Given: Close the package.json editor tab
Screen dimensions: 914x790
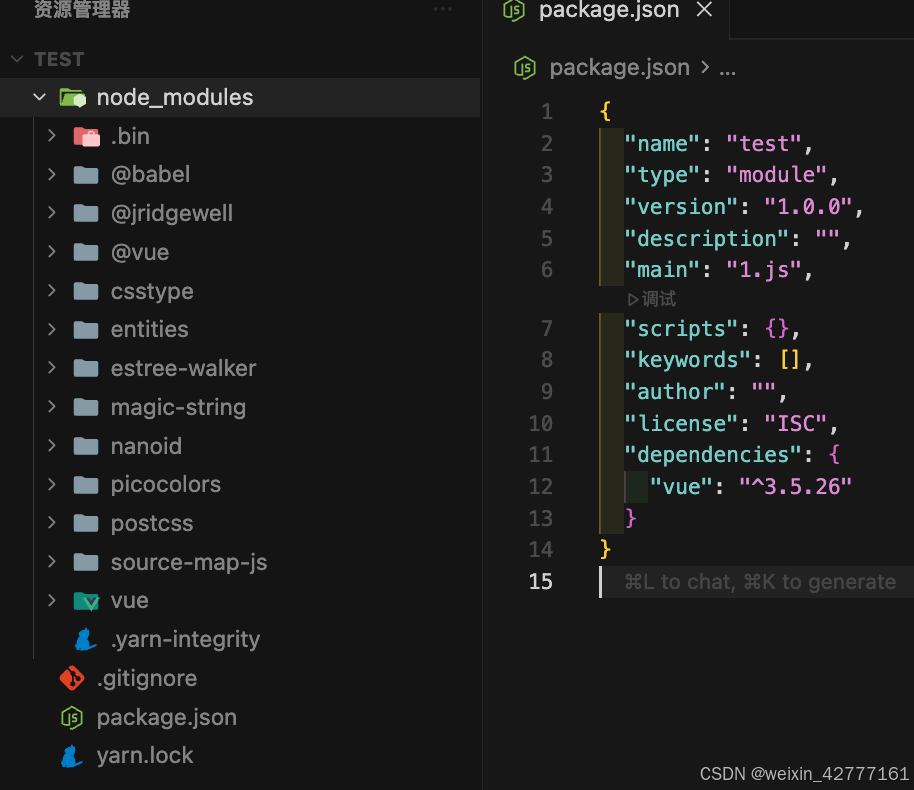Looking at the screenshot, I should tap(705, 9).
